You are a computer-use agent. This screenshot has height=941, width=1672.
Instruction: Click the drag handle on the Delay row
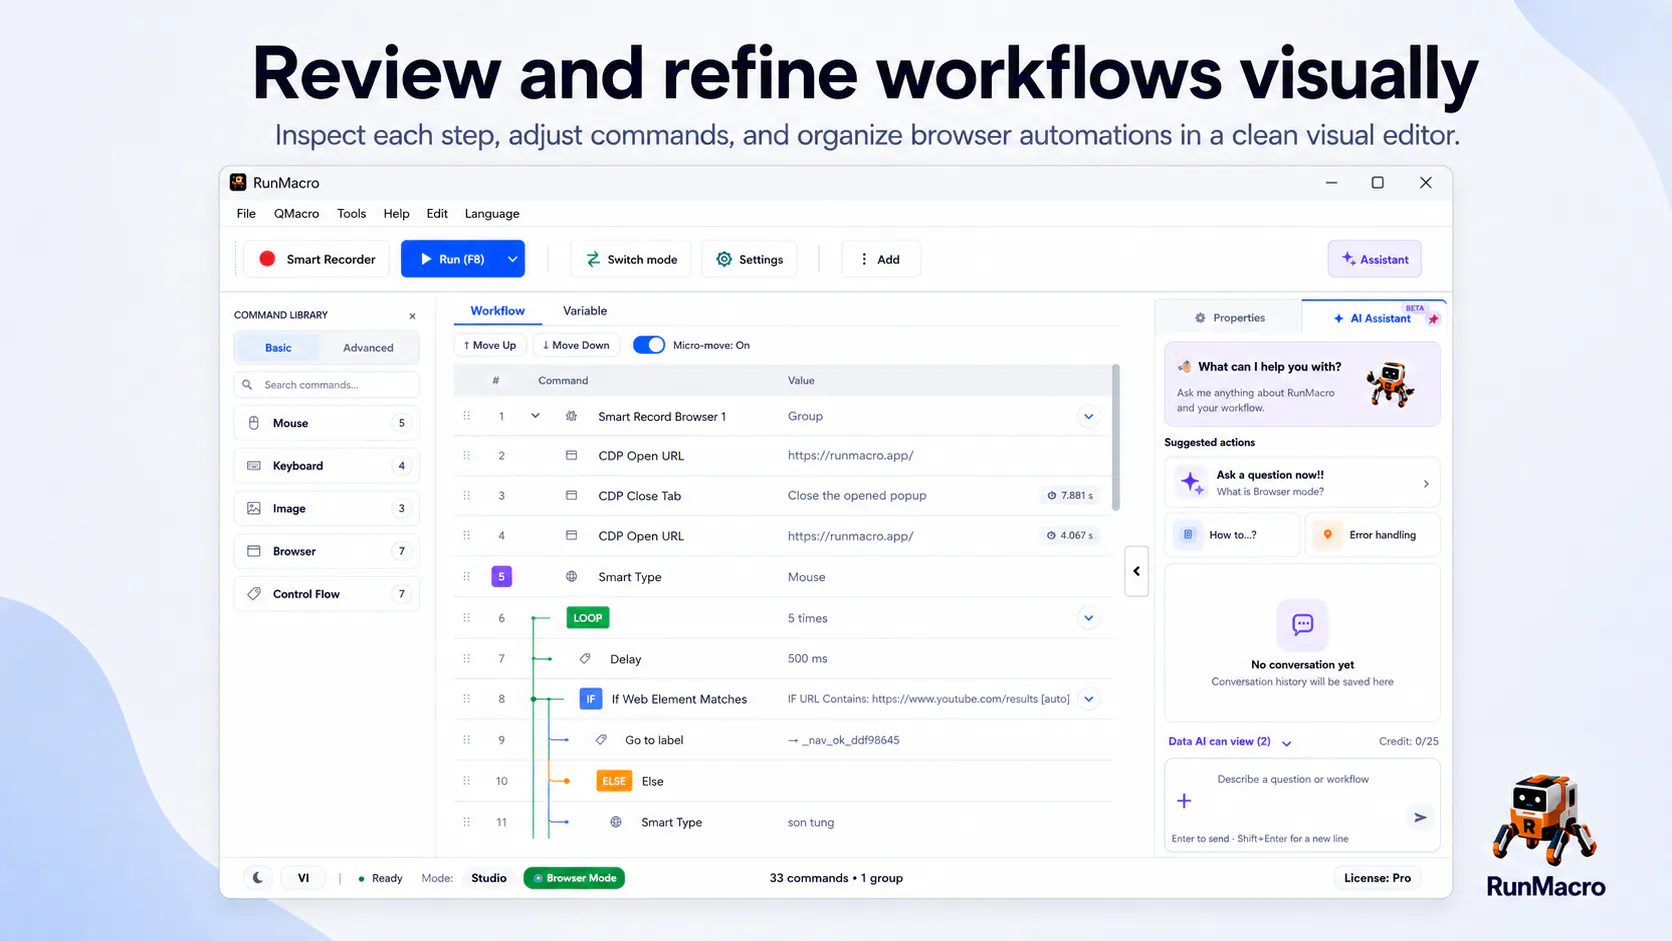466,659
